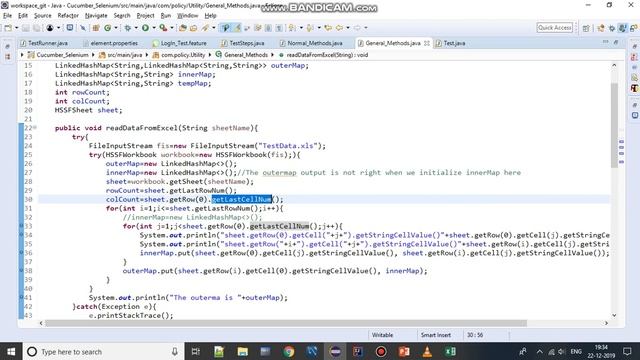Click the Open Task icon in toolbar
Image resolution: width=640 pixels, height=360 pixels.
(x=193, y=28)
